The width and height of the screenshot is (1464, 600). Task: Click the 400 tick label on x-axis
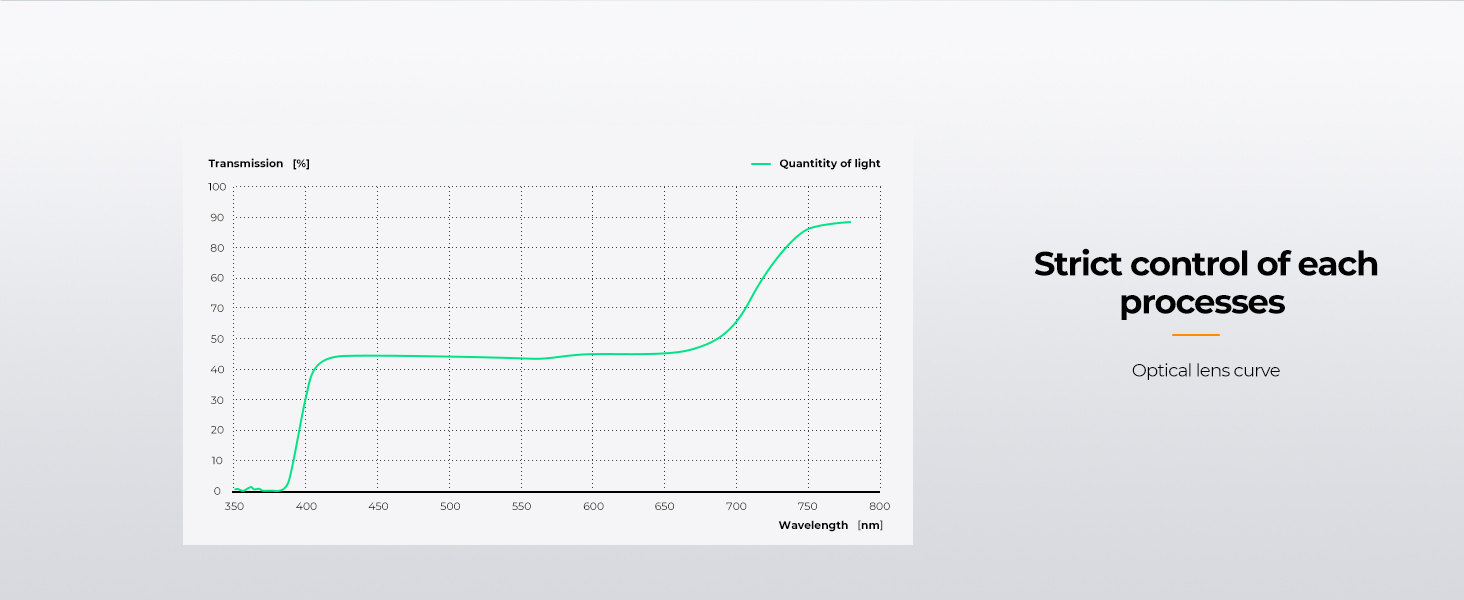pos(306,507)
